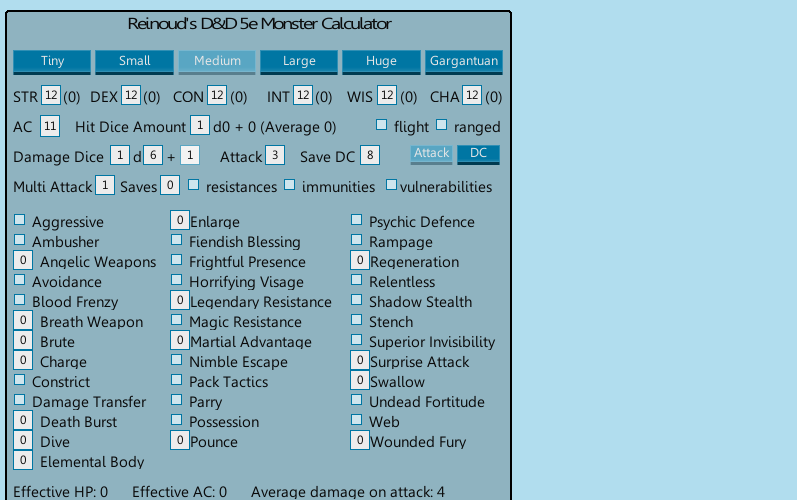Focus the Breath Weapon value field
Image resolution: width=797 pixels, height=500 pixels.
click(x=23, y=320)
